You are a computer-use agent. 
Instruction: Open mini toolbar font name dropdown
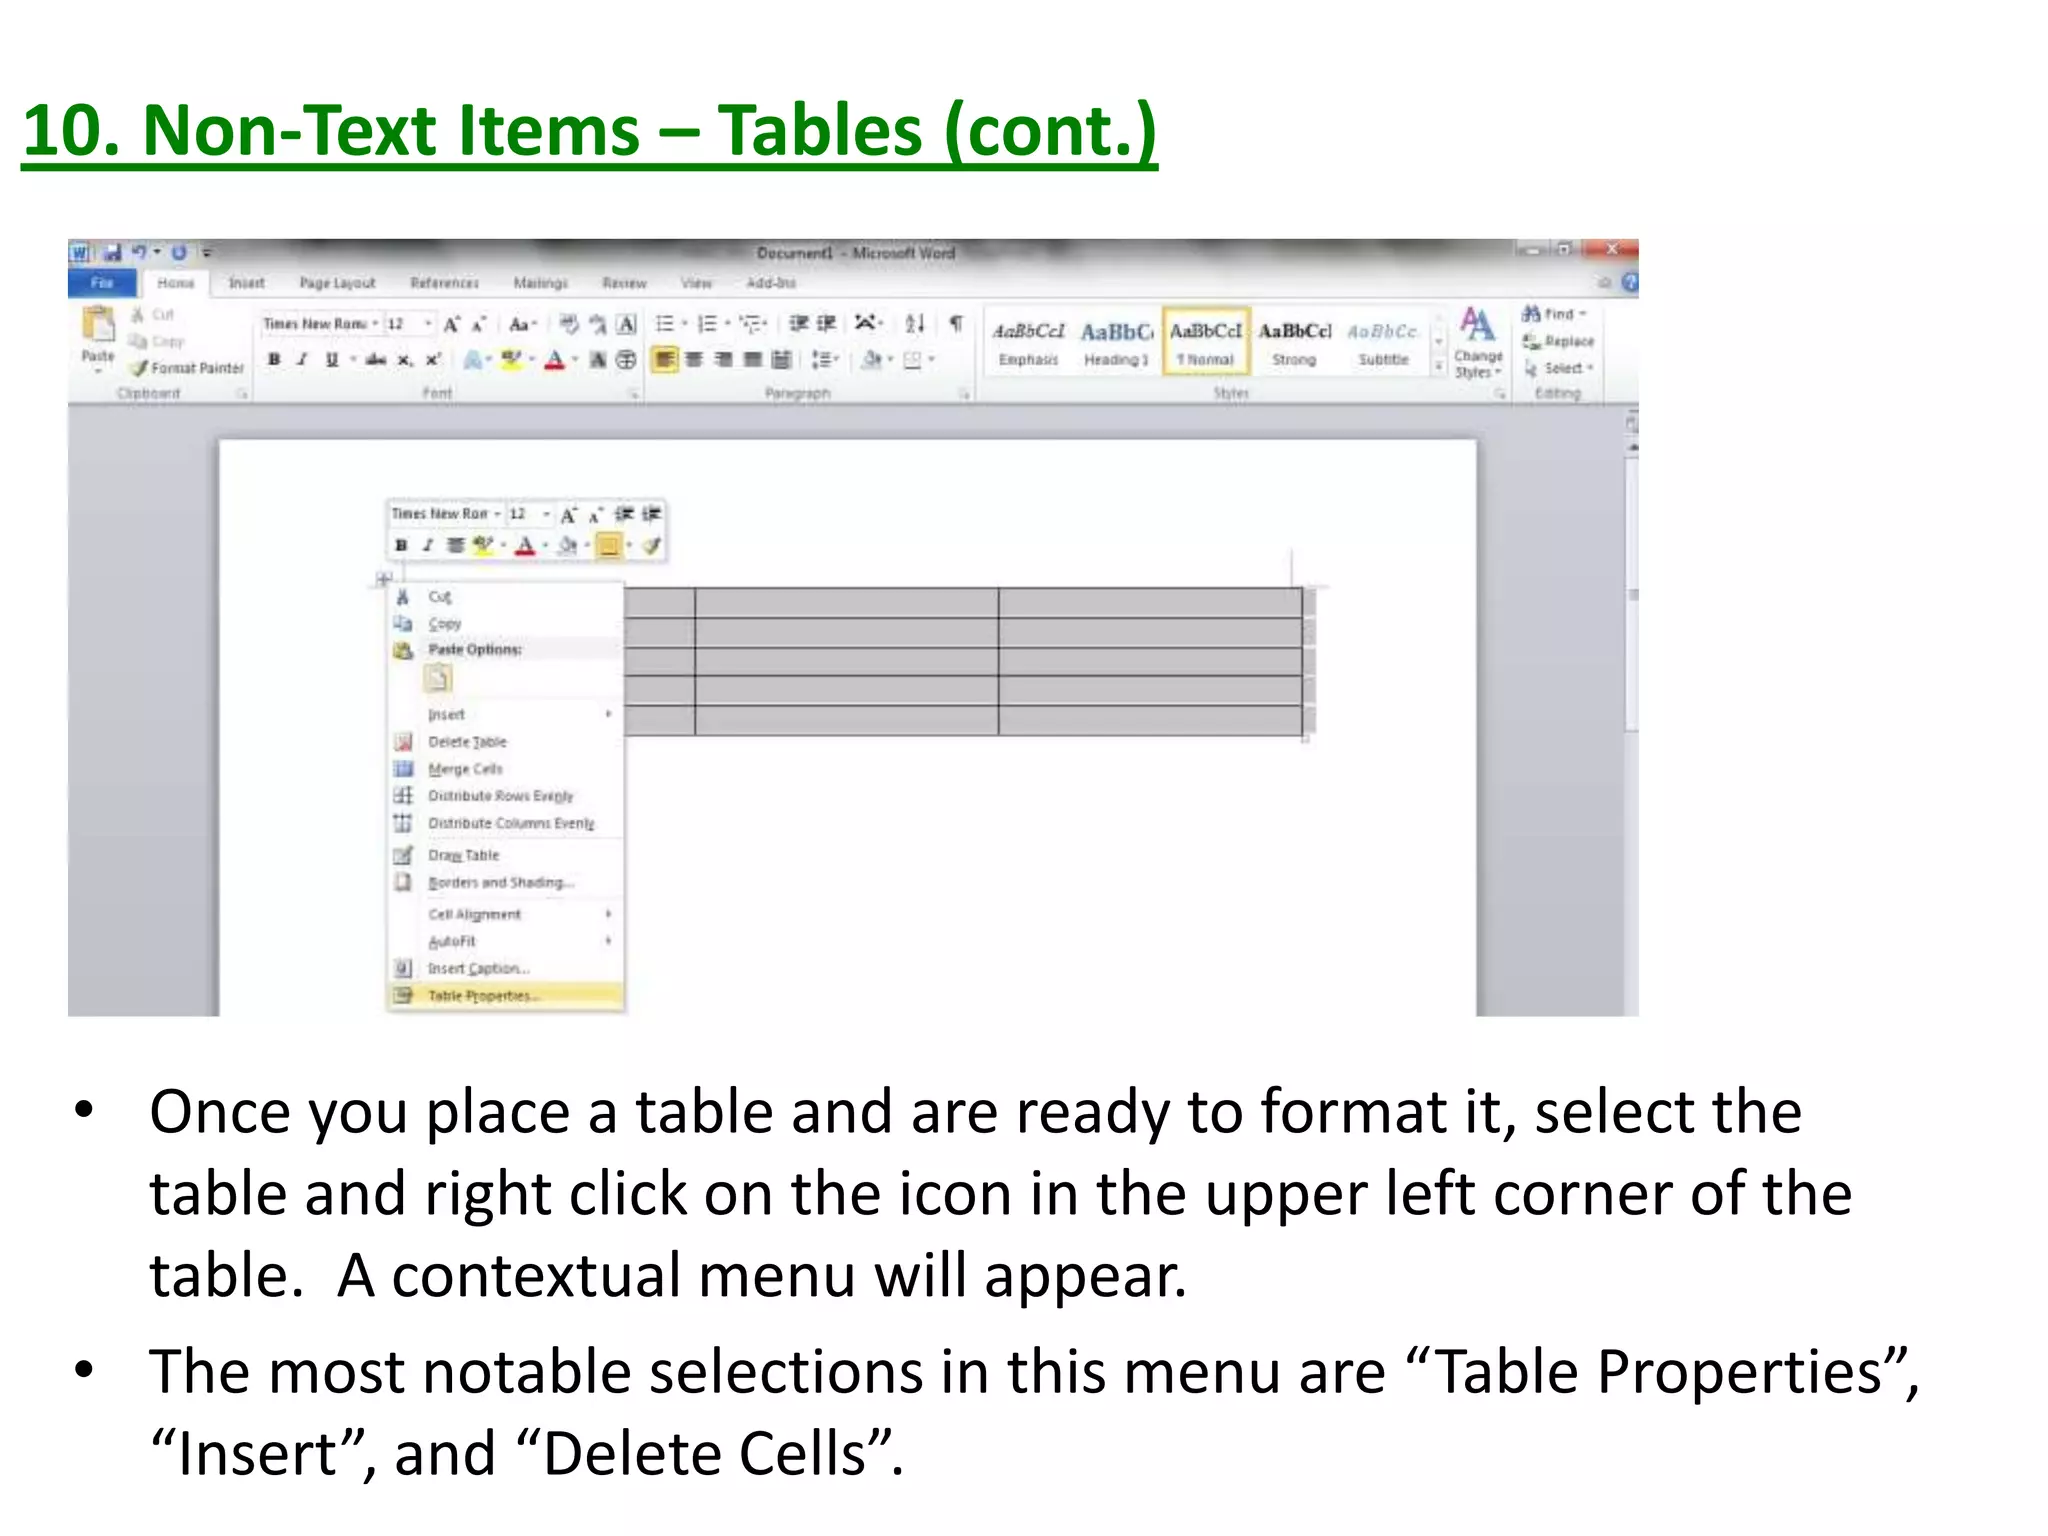tap(497, 514)
